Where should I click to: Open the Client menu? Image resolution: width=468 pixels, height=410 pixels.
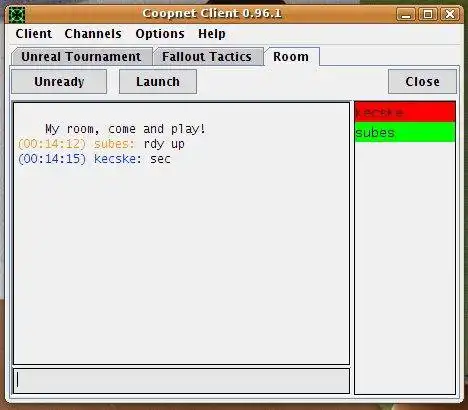pos(34,34)
